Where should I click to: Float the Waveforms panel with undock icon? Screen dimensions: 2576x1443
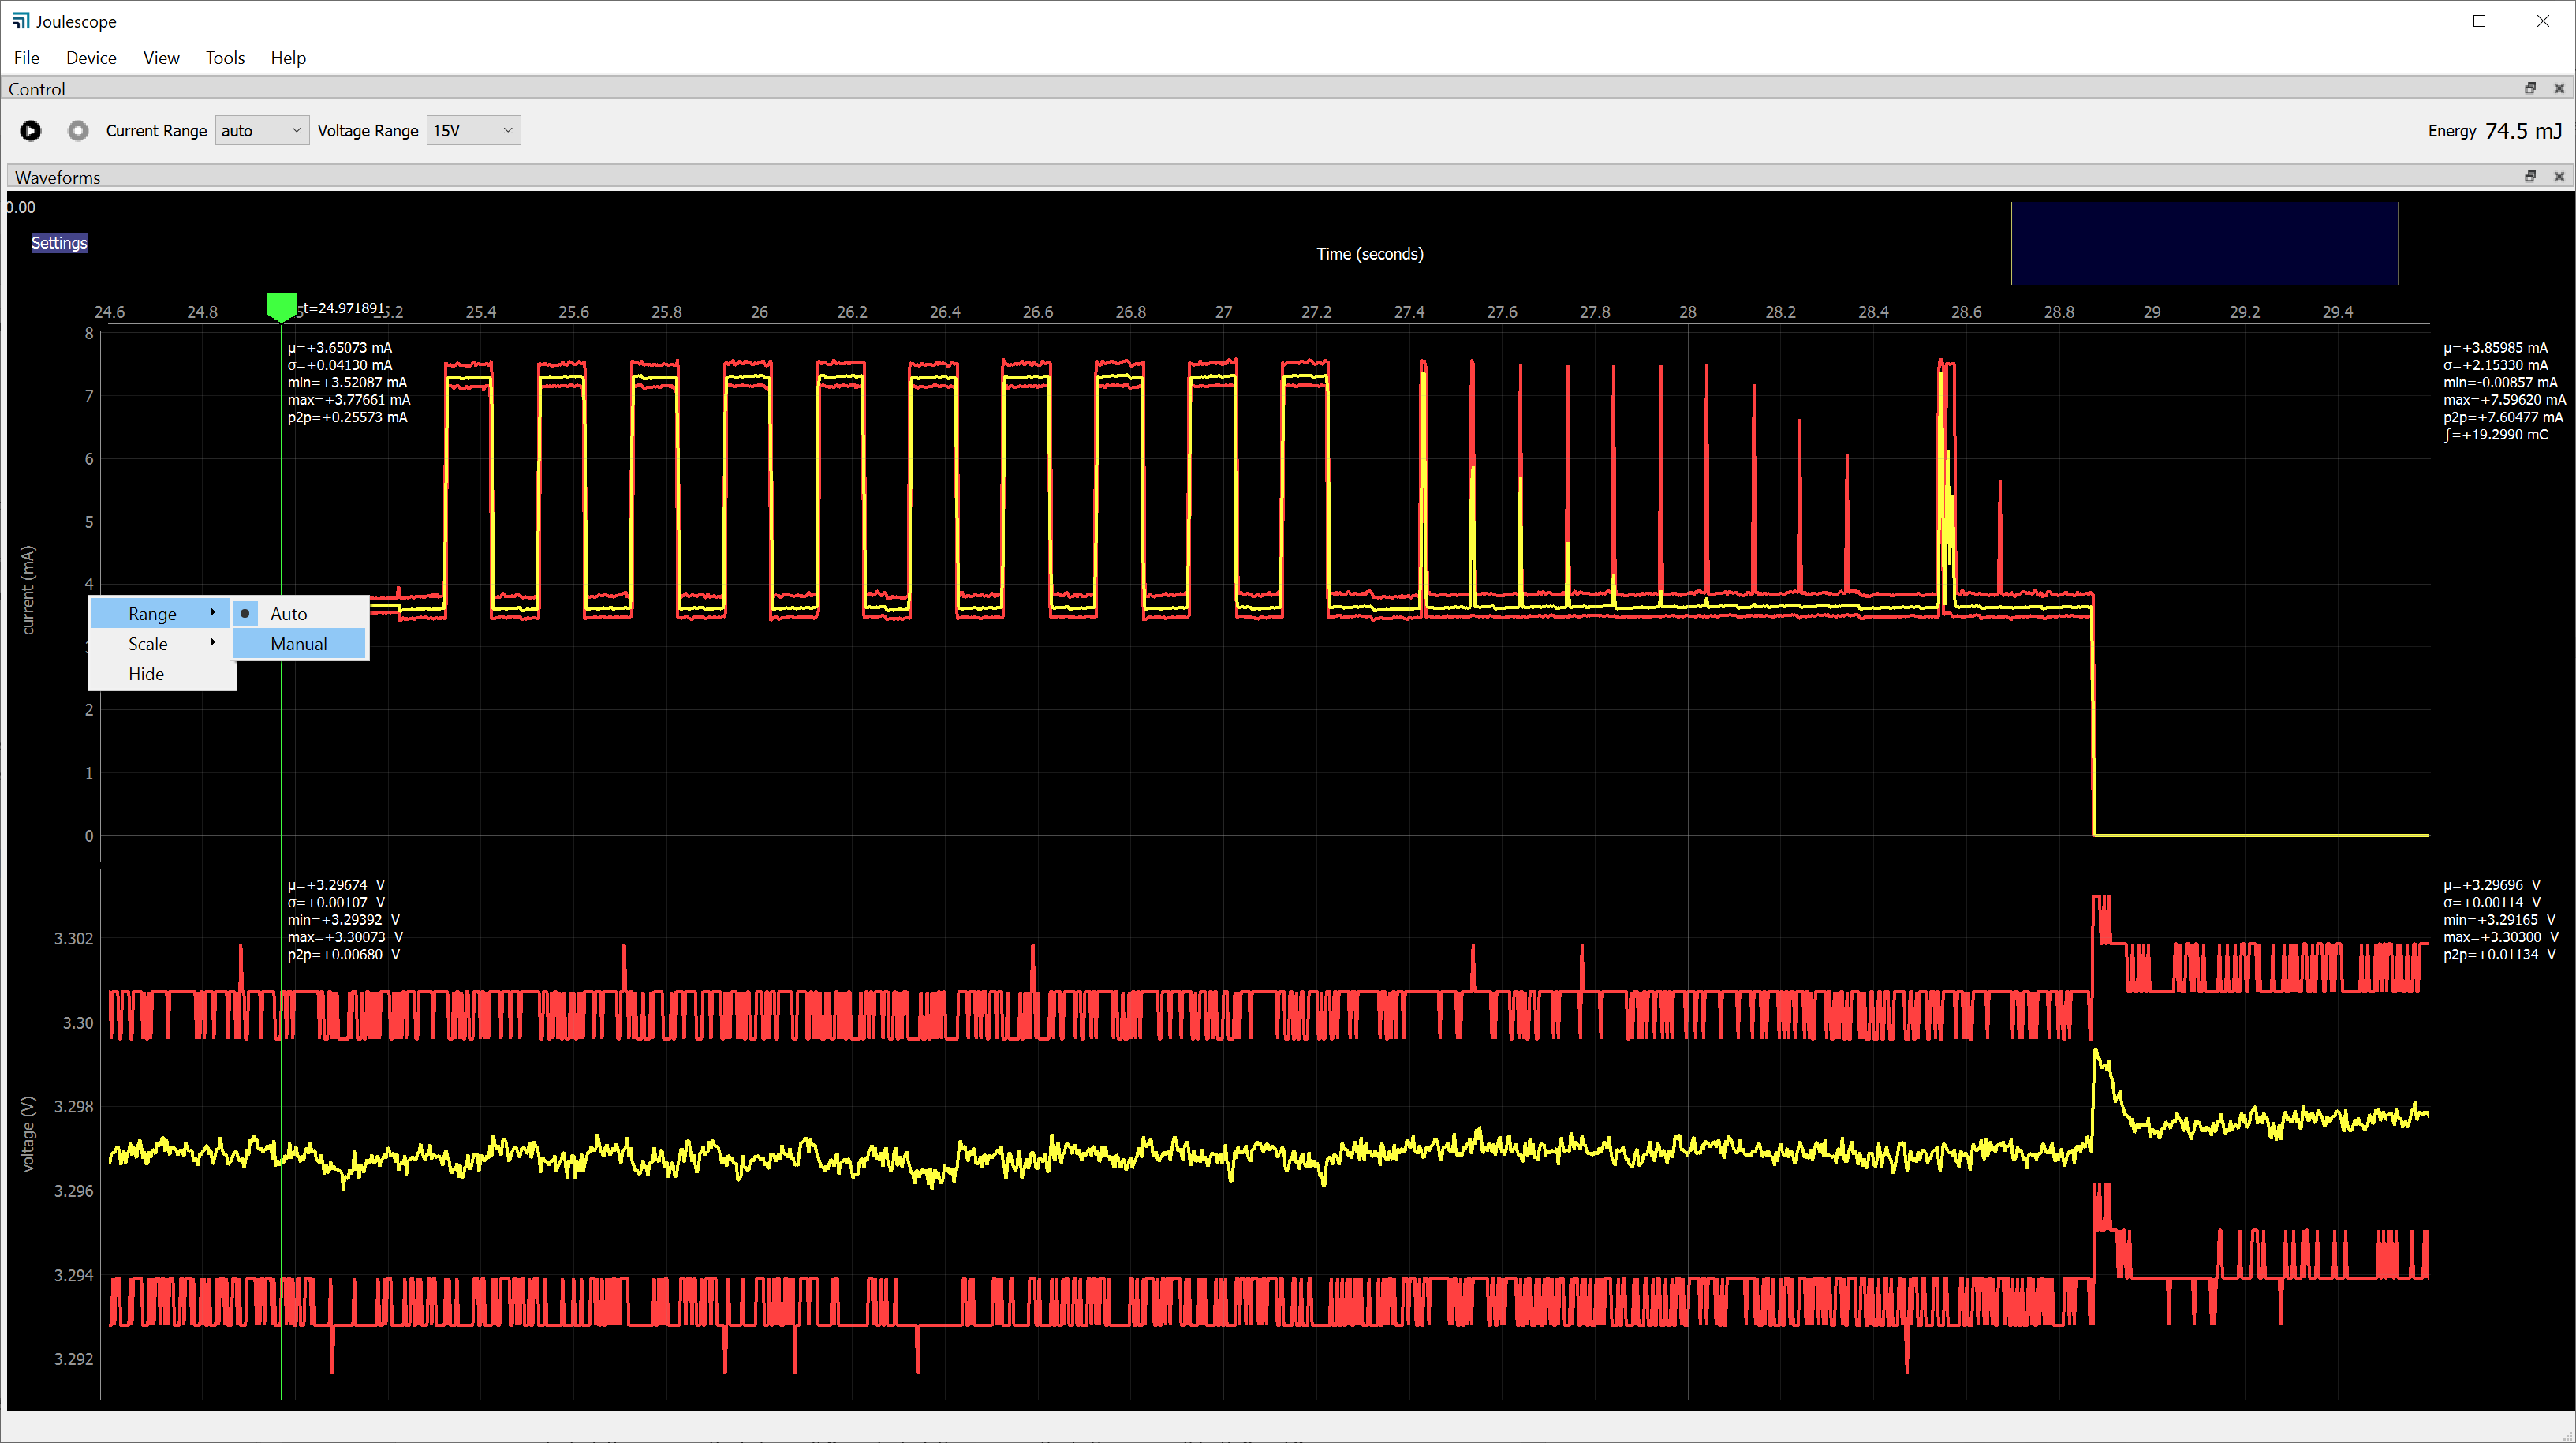pos(2530,176)
